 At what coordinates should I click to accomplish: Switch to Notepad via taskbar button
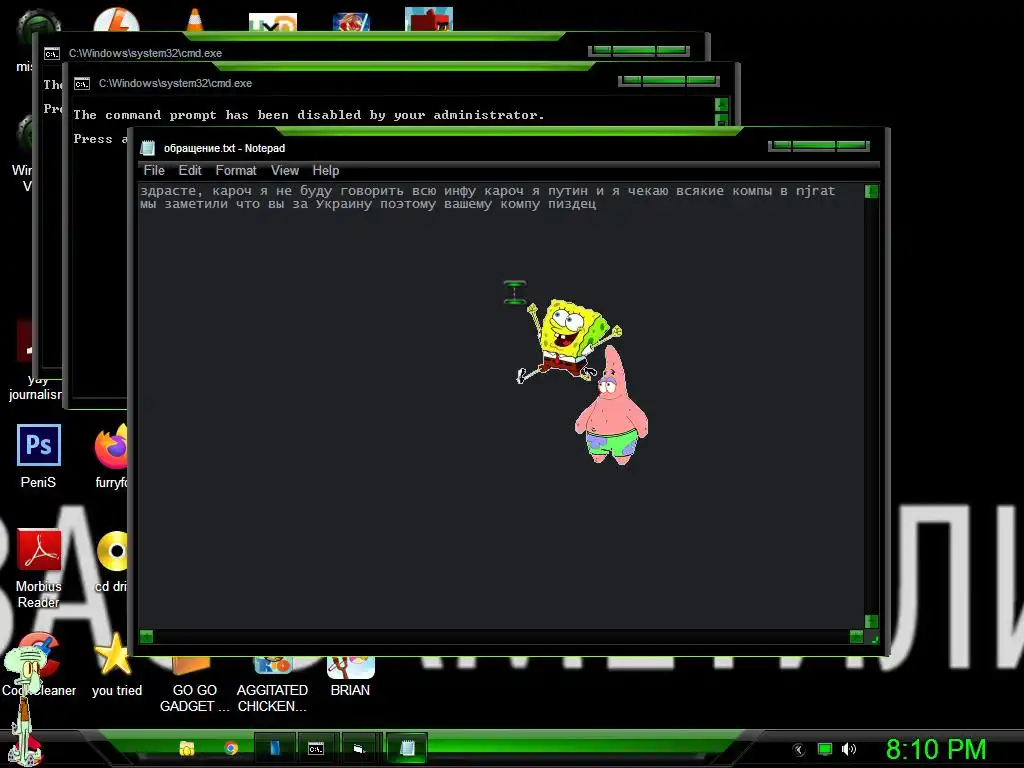(x=407, y=748)
